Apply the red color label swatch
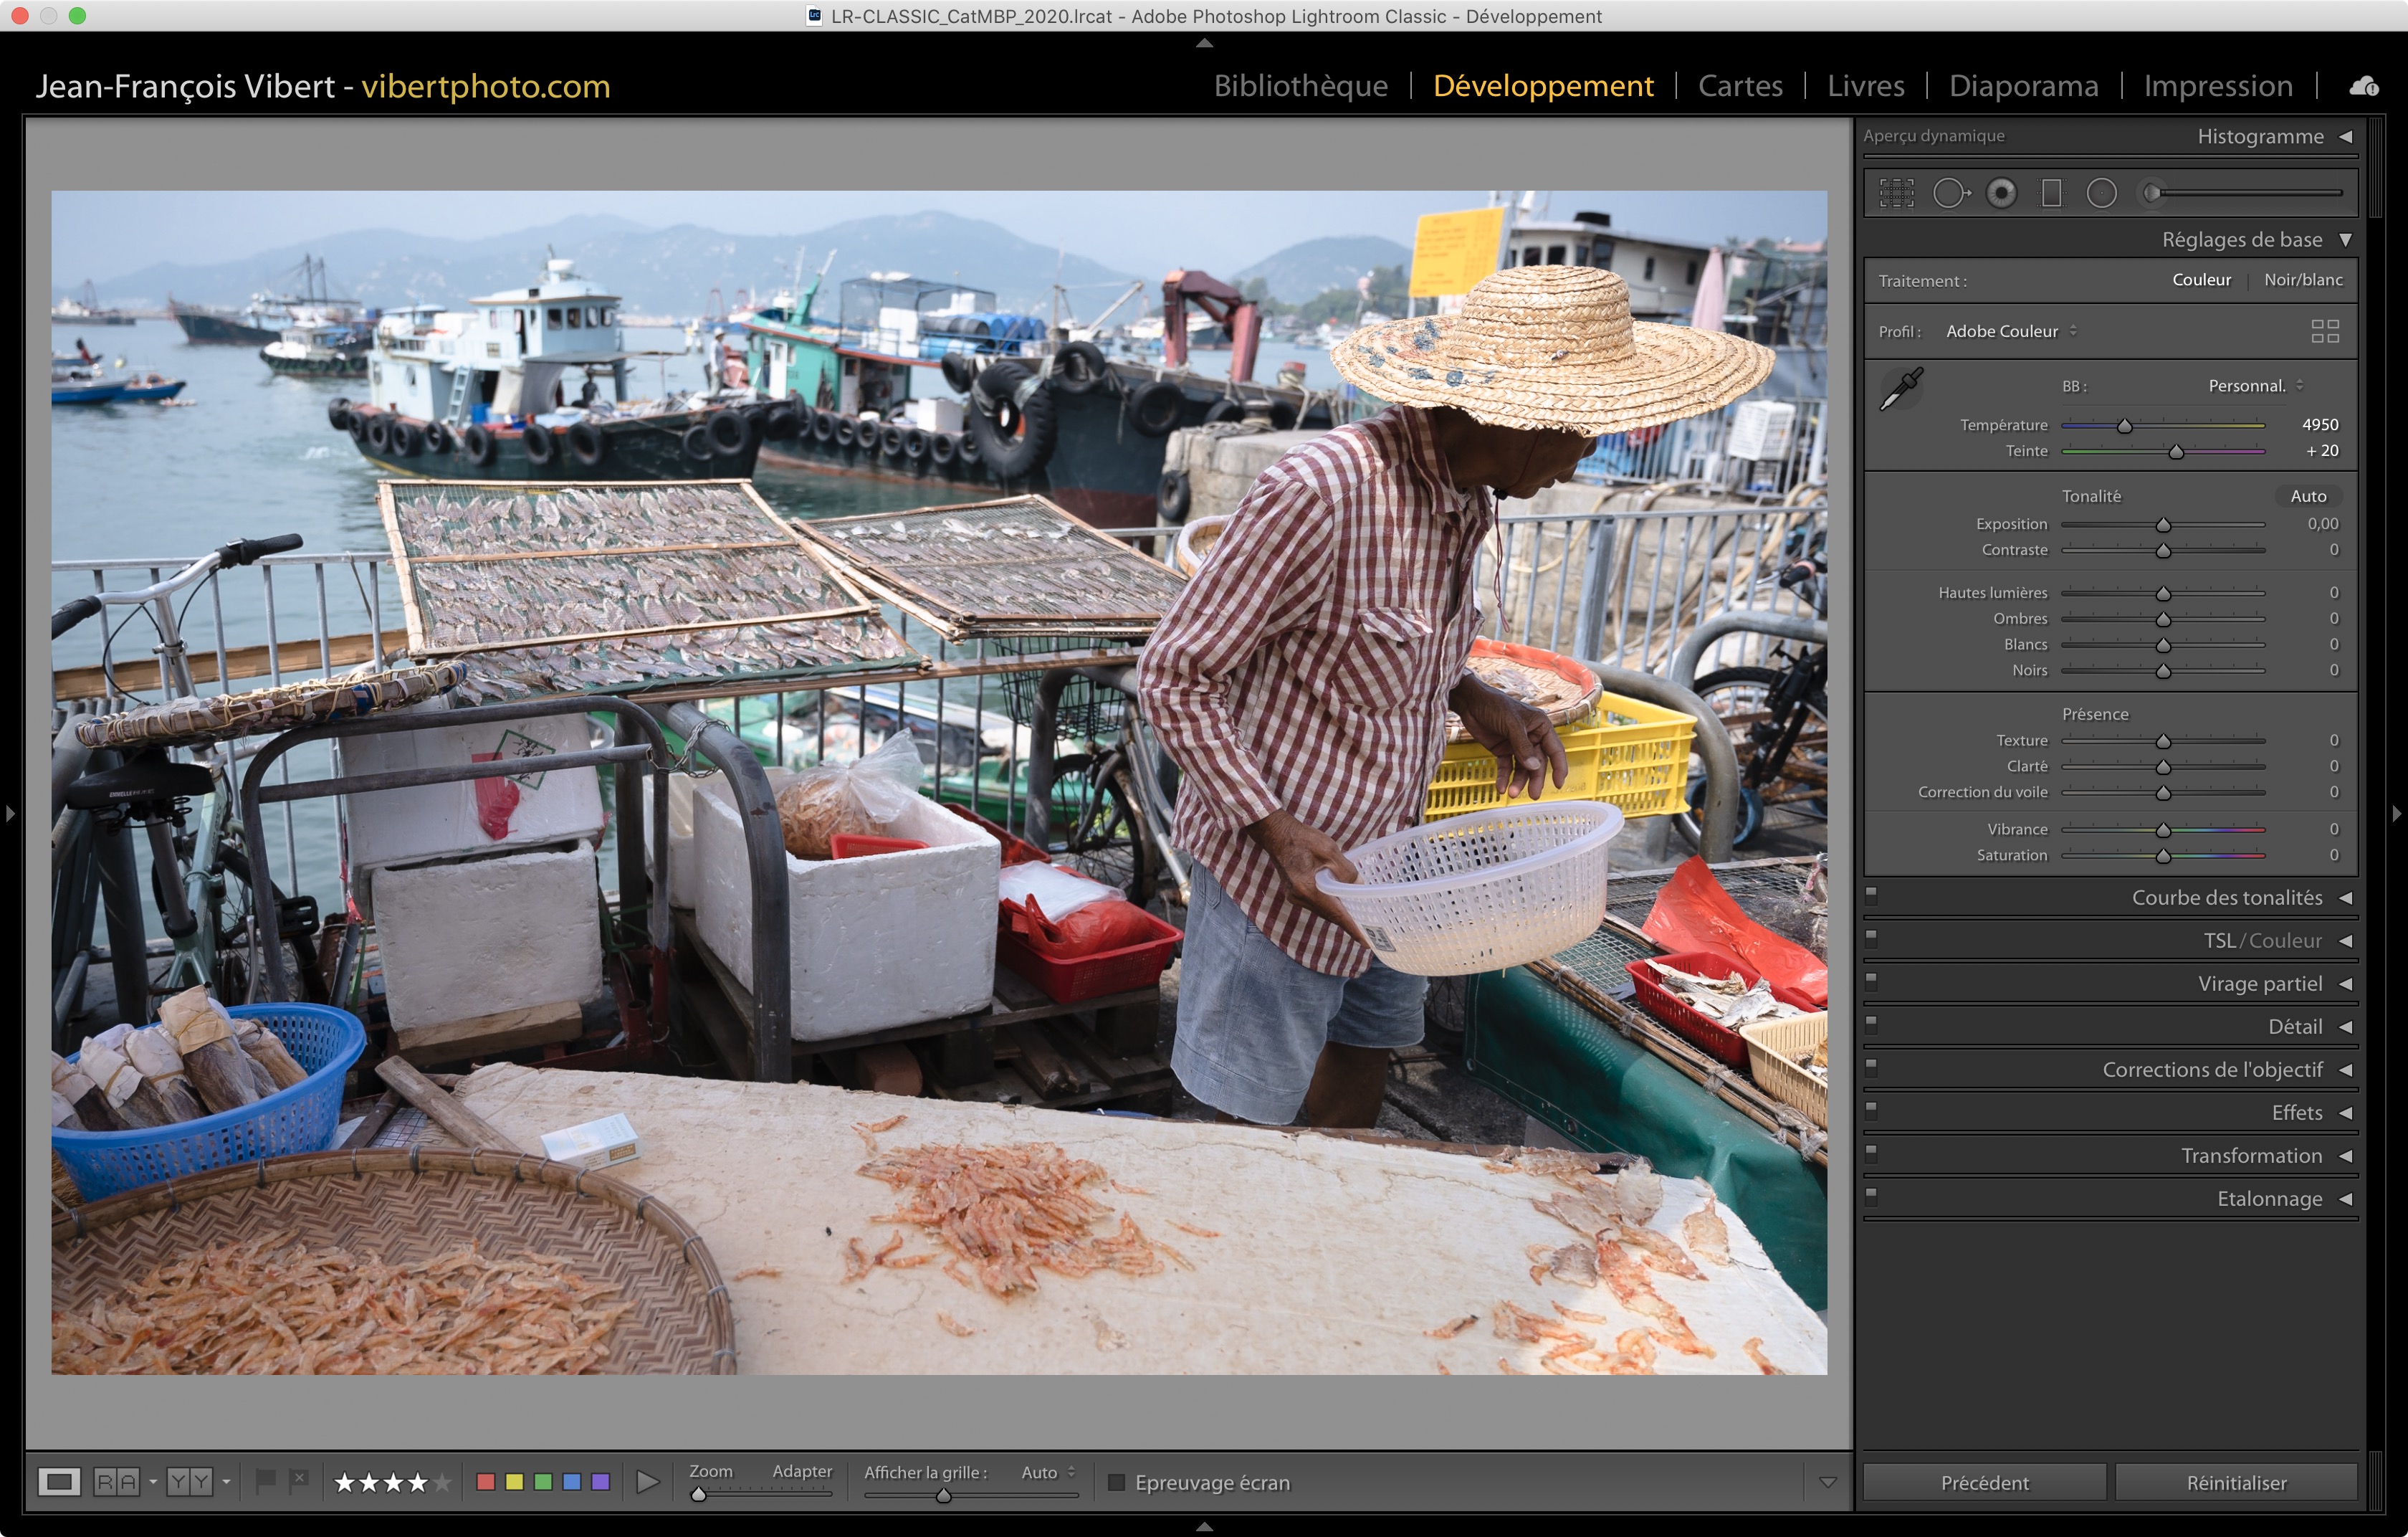Viewport: 2408px width, 1537px height. [x=486, y=1482]
